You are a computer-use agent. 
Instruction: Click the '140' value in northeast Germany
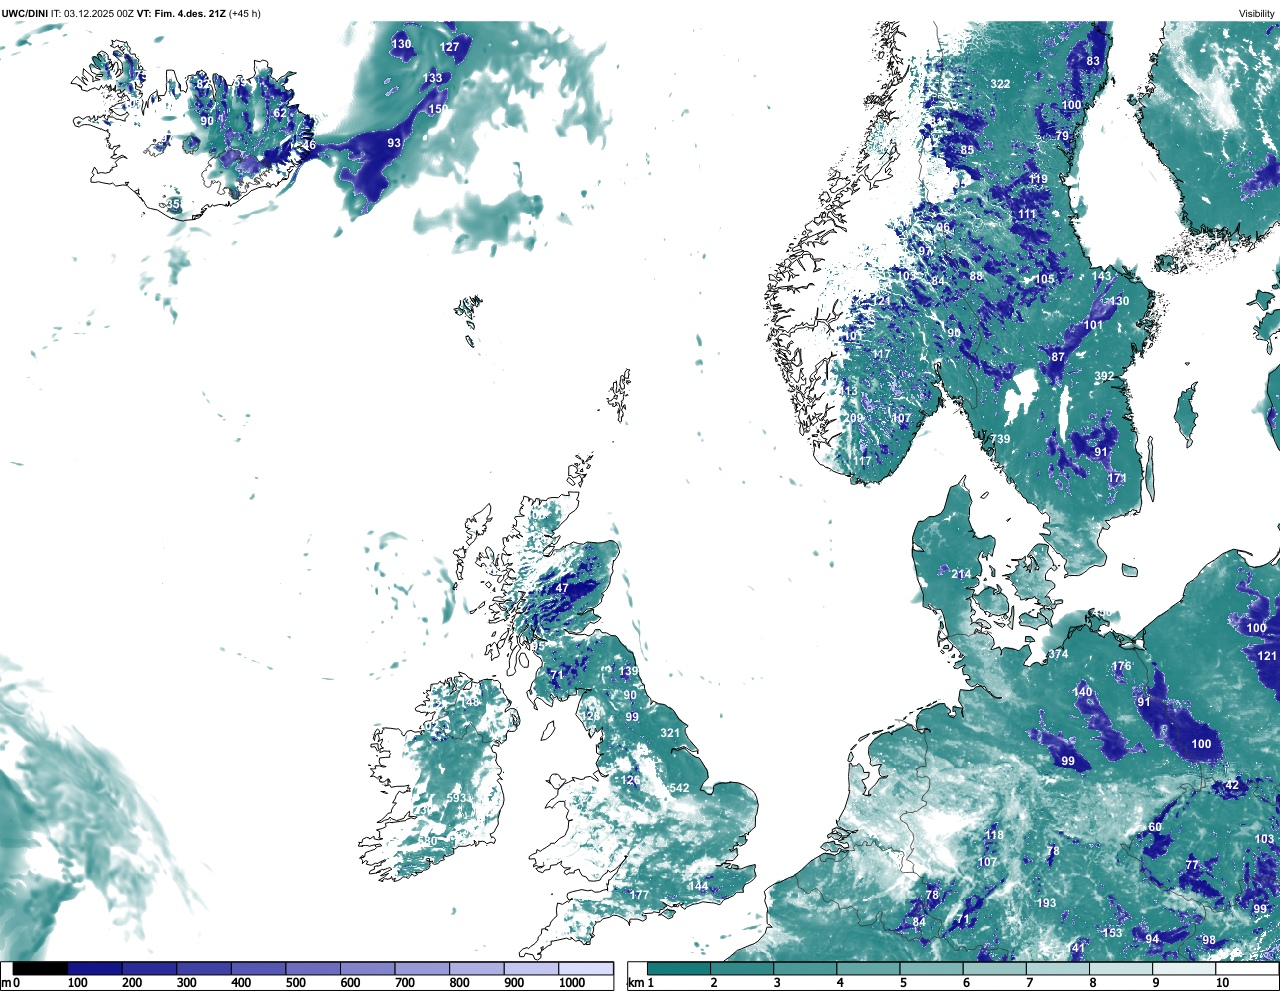[x=1083, y=692]
